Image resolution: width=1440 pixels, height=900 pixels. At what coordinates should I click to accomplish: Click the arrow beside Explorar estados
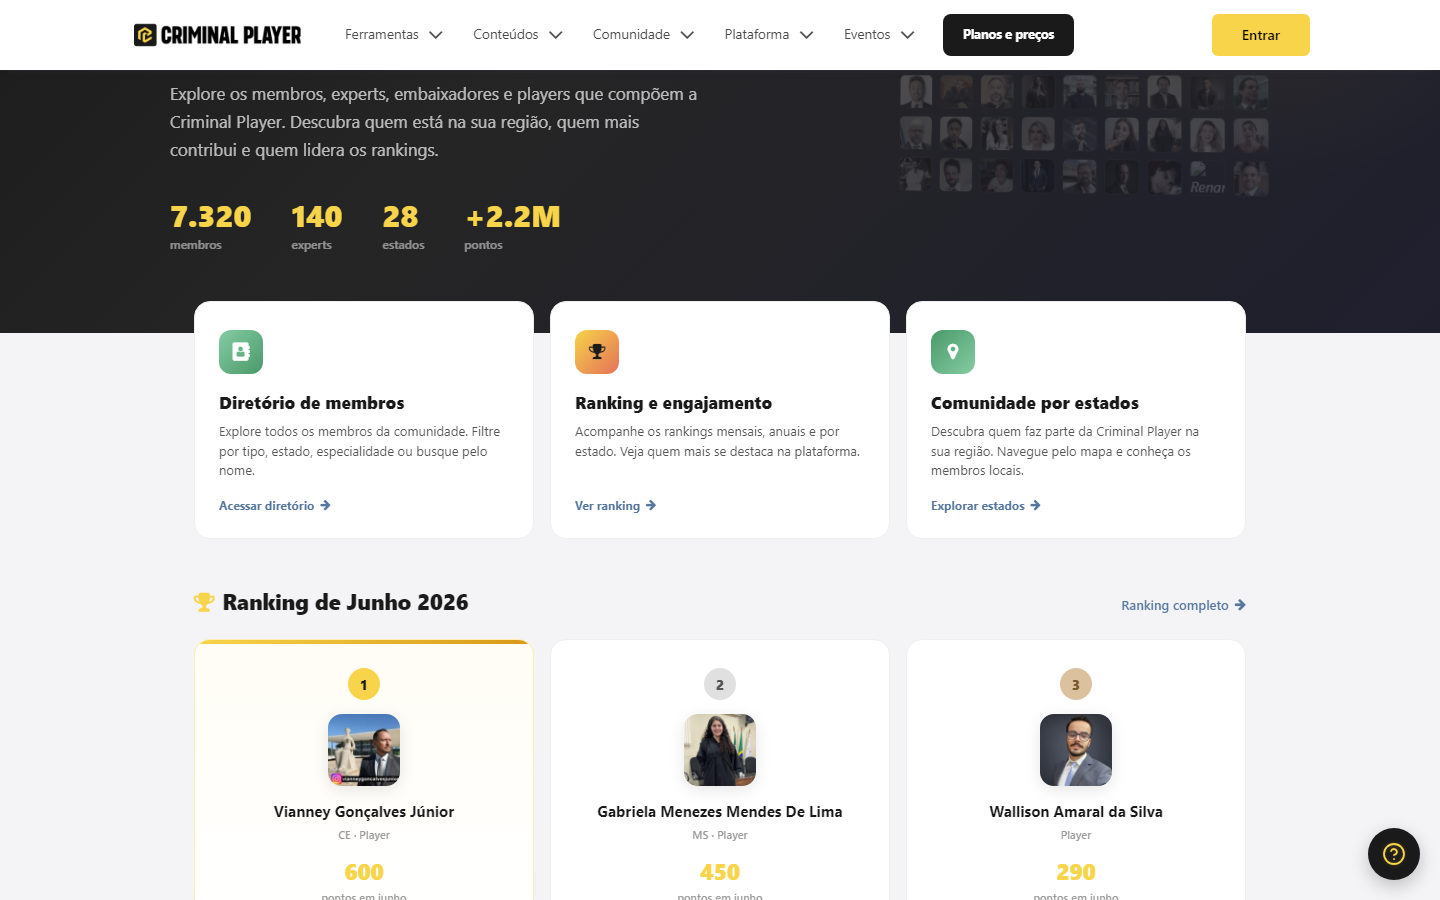click(1036, 506)
